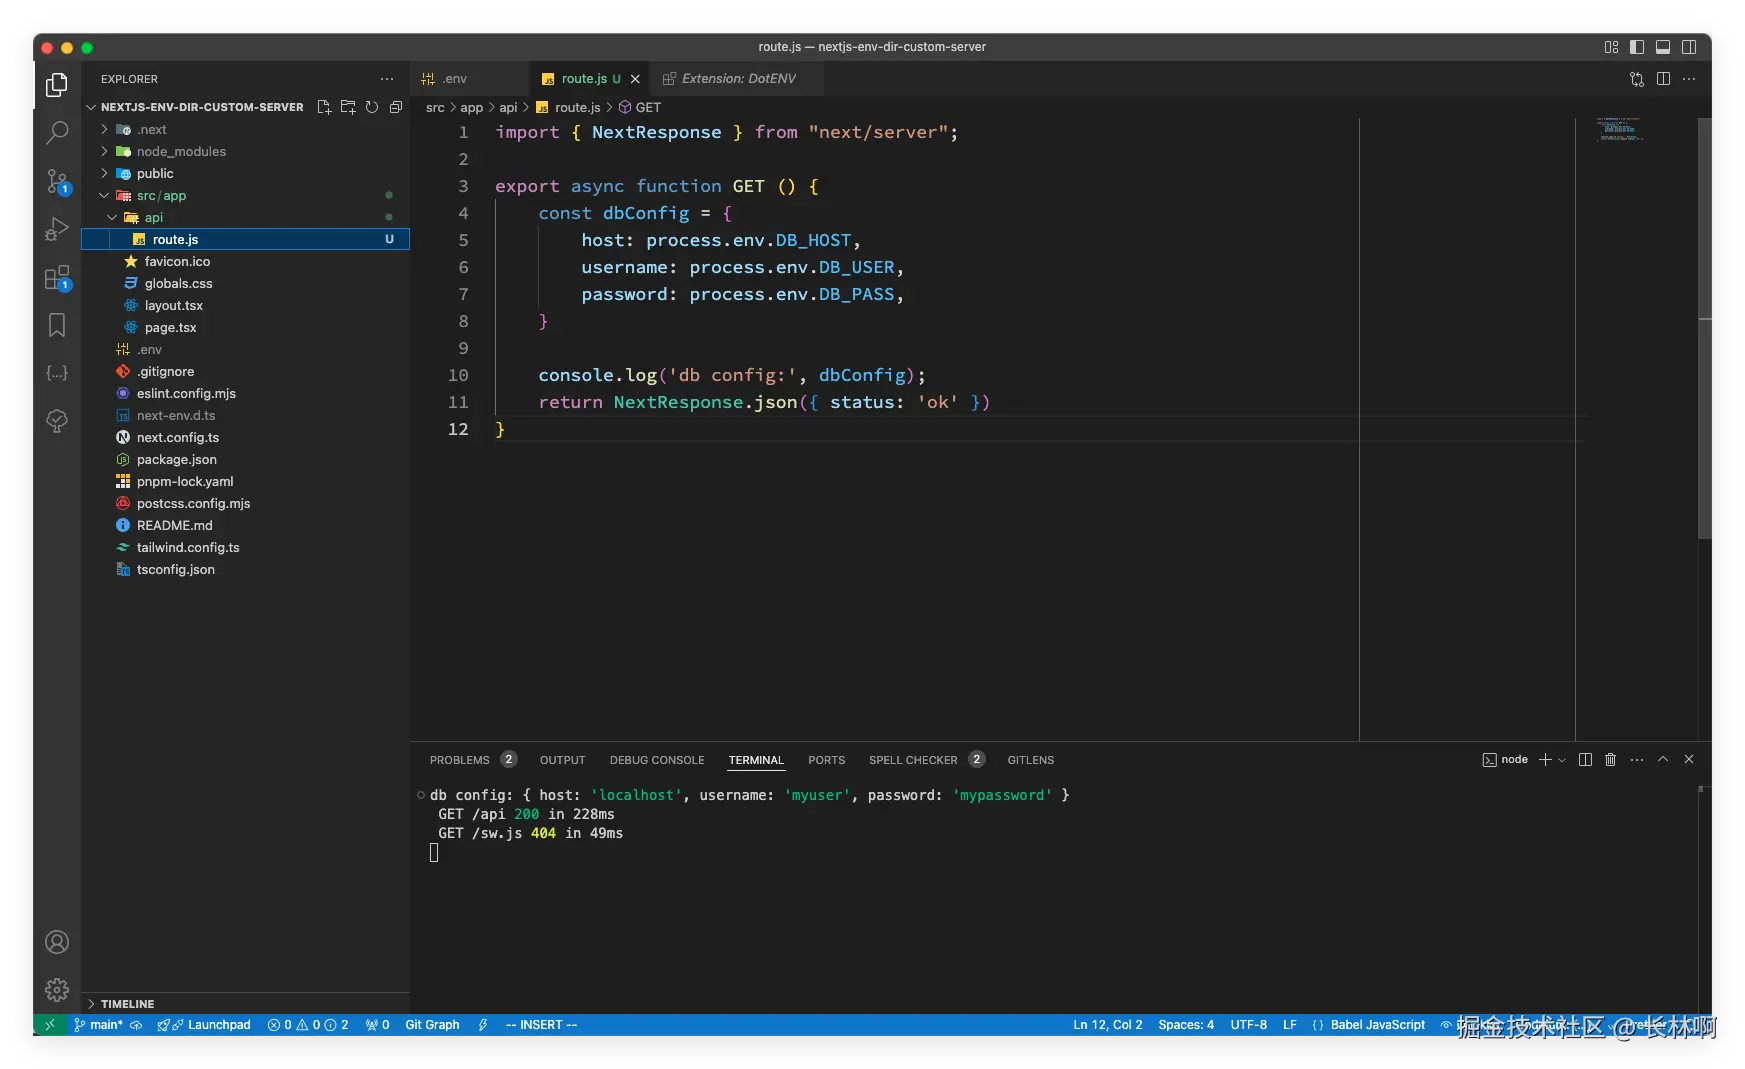Click the New File icon in Explorer

(x=324, y=107)
